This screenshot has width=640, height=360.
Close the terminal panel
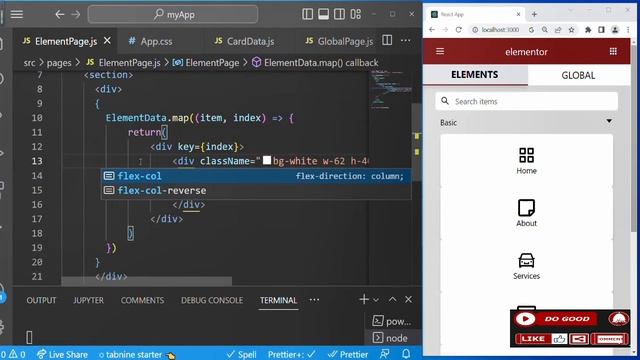[409, 300]
